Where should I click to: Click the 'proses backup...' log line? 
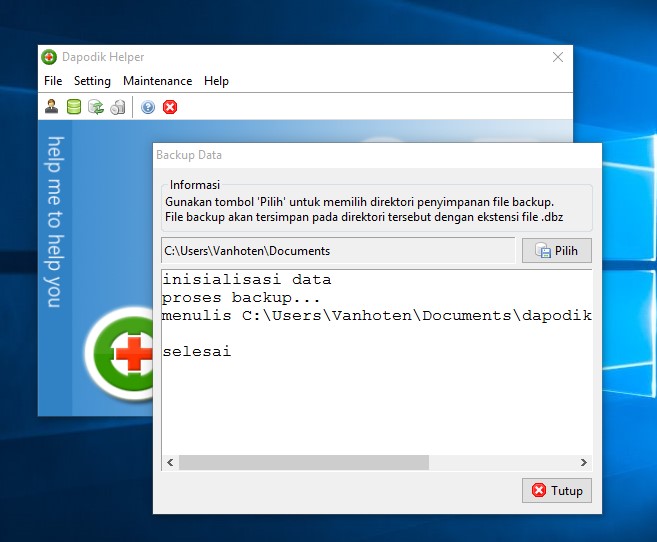click(x=241, y=298)
